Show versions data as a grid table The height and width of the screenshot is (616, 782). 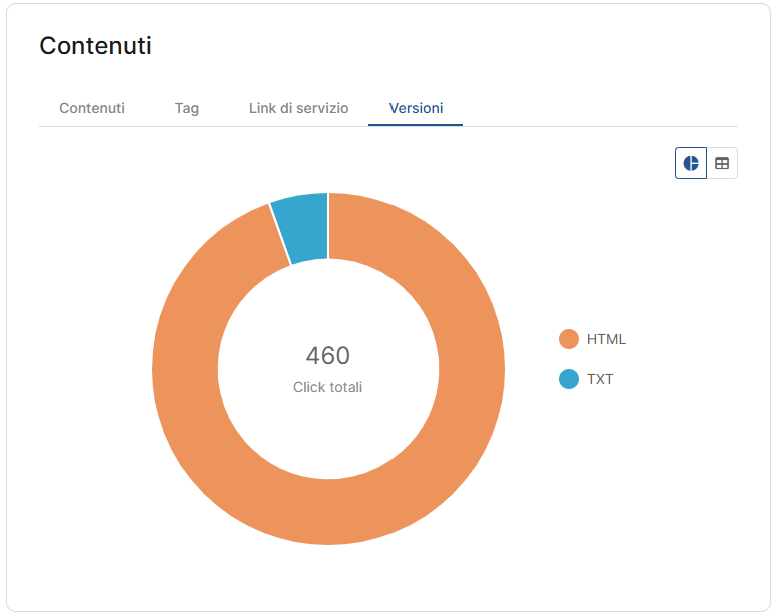coord(722,163)
